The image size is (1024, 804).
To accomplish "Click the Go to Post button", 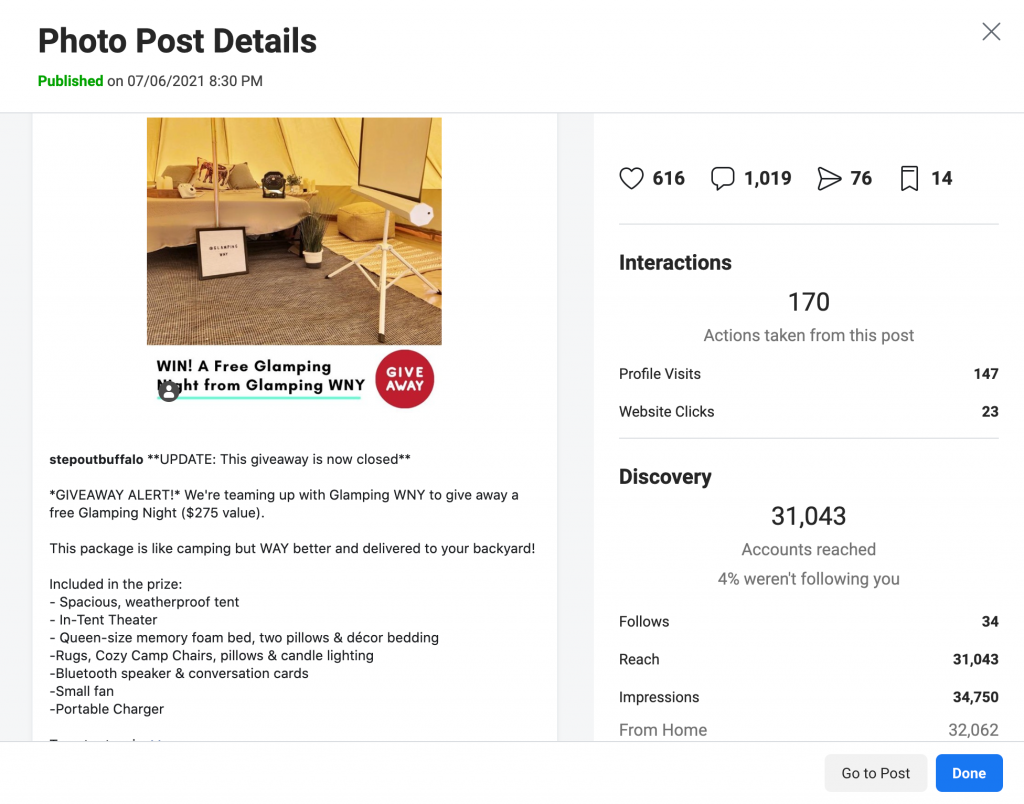I will click(875, 773).
